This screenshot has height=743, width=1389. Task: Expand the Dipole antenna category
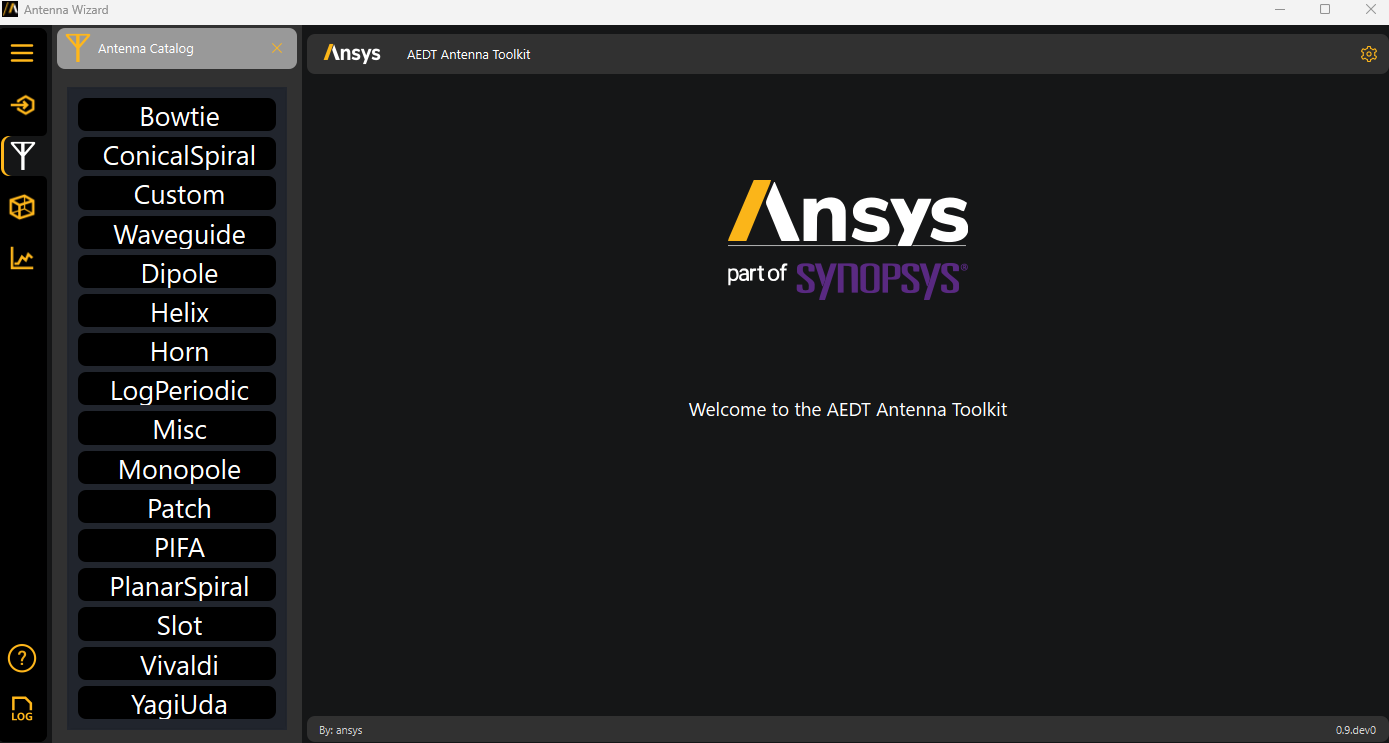177,272
